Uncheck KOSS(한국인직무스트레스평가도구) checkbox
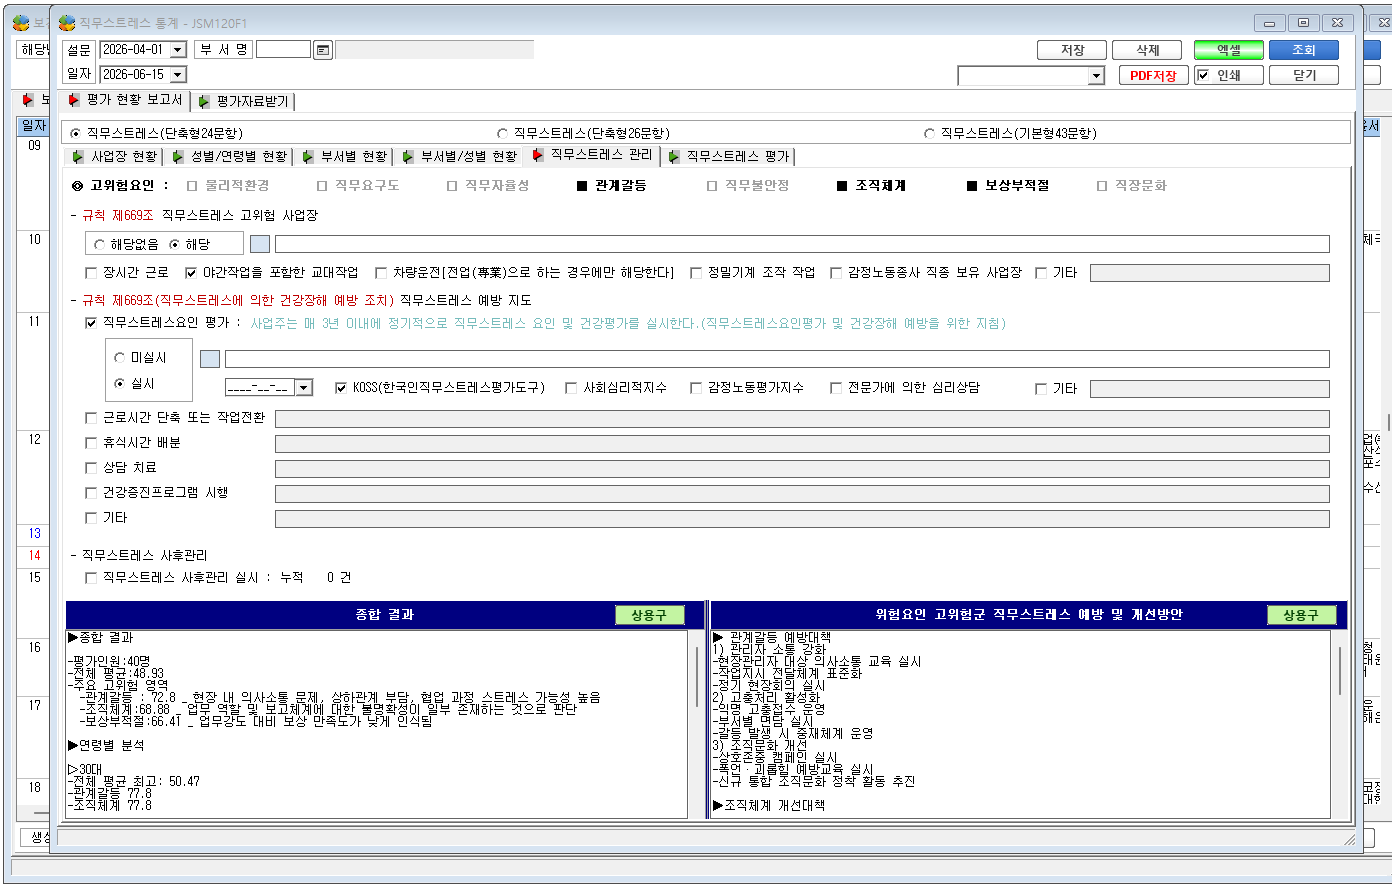Screen dimensions: 1392x896 (x=341, y=388)
